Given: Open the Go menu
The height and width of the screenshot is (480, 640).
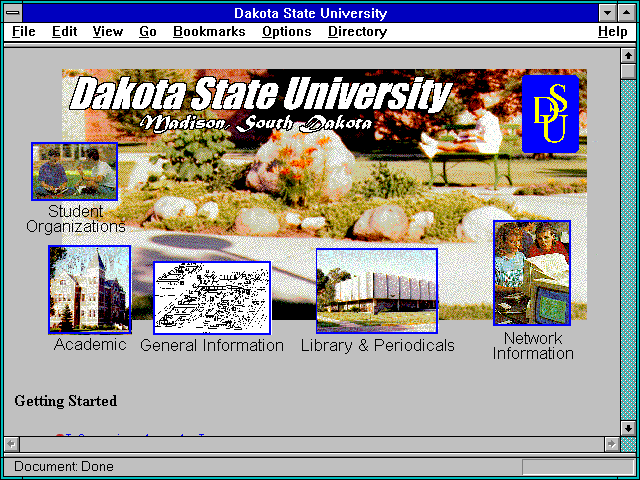Looking at the screenshot, I should 148,31.
